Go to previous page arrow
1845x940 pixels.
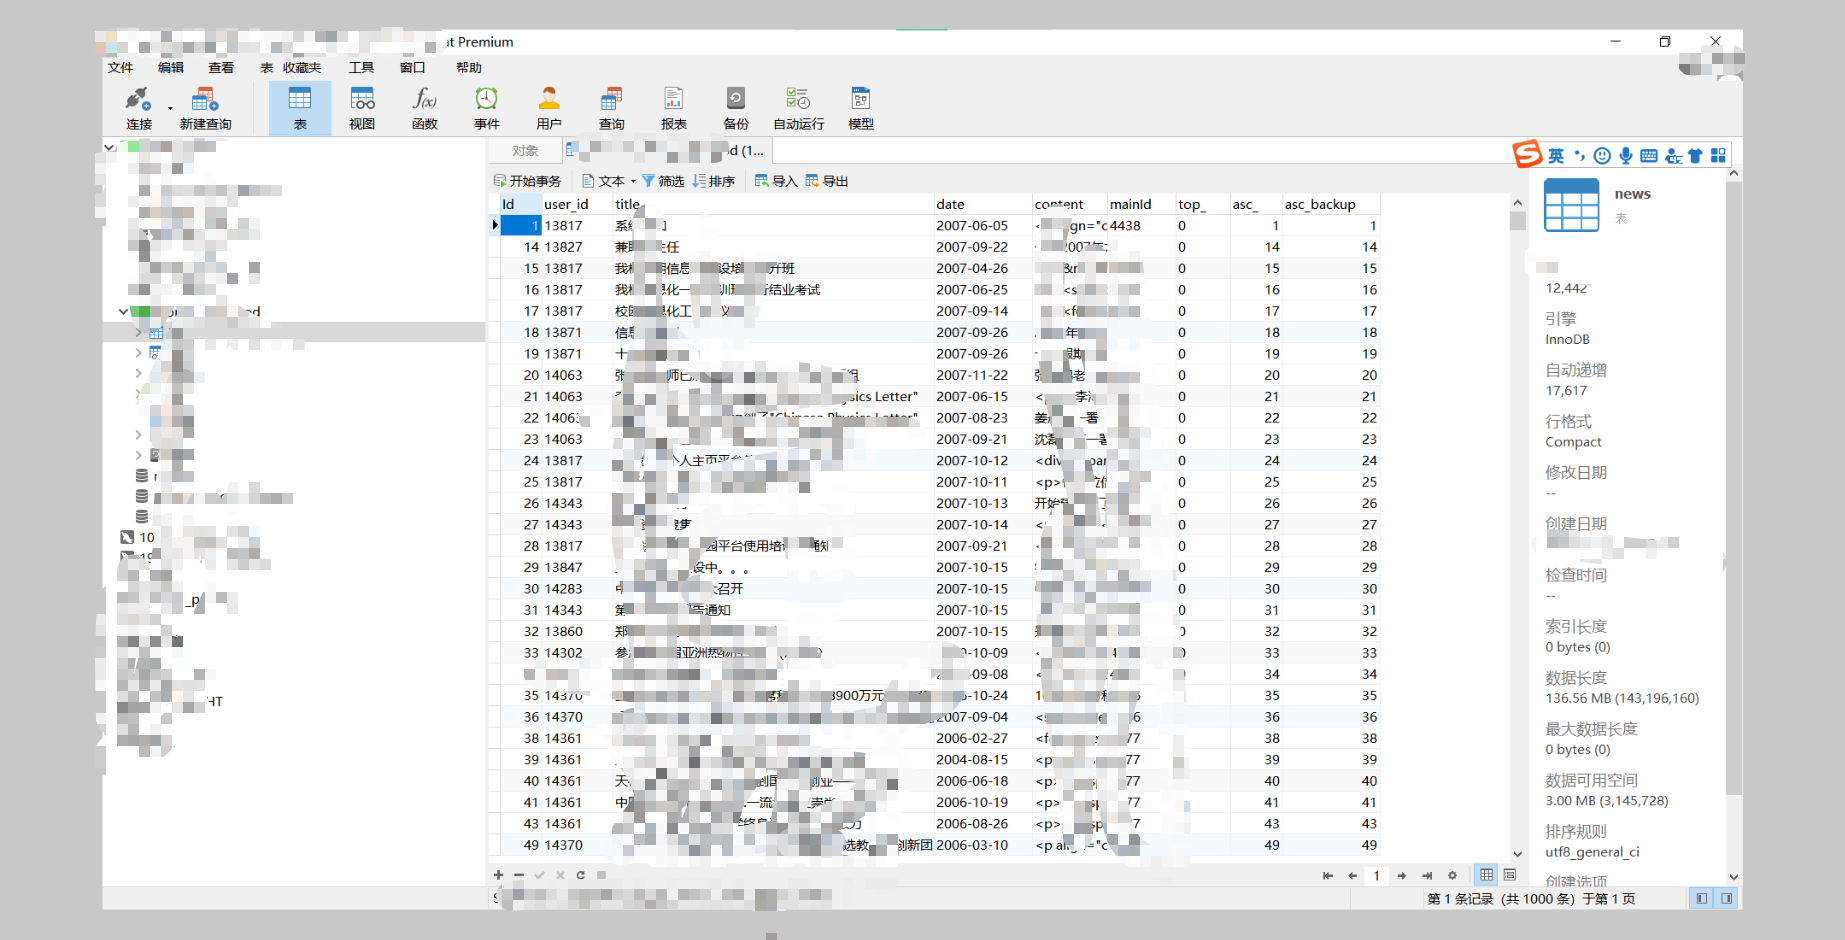click(1352, 876)
